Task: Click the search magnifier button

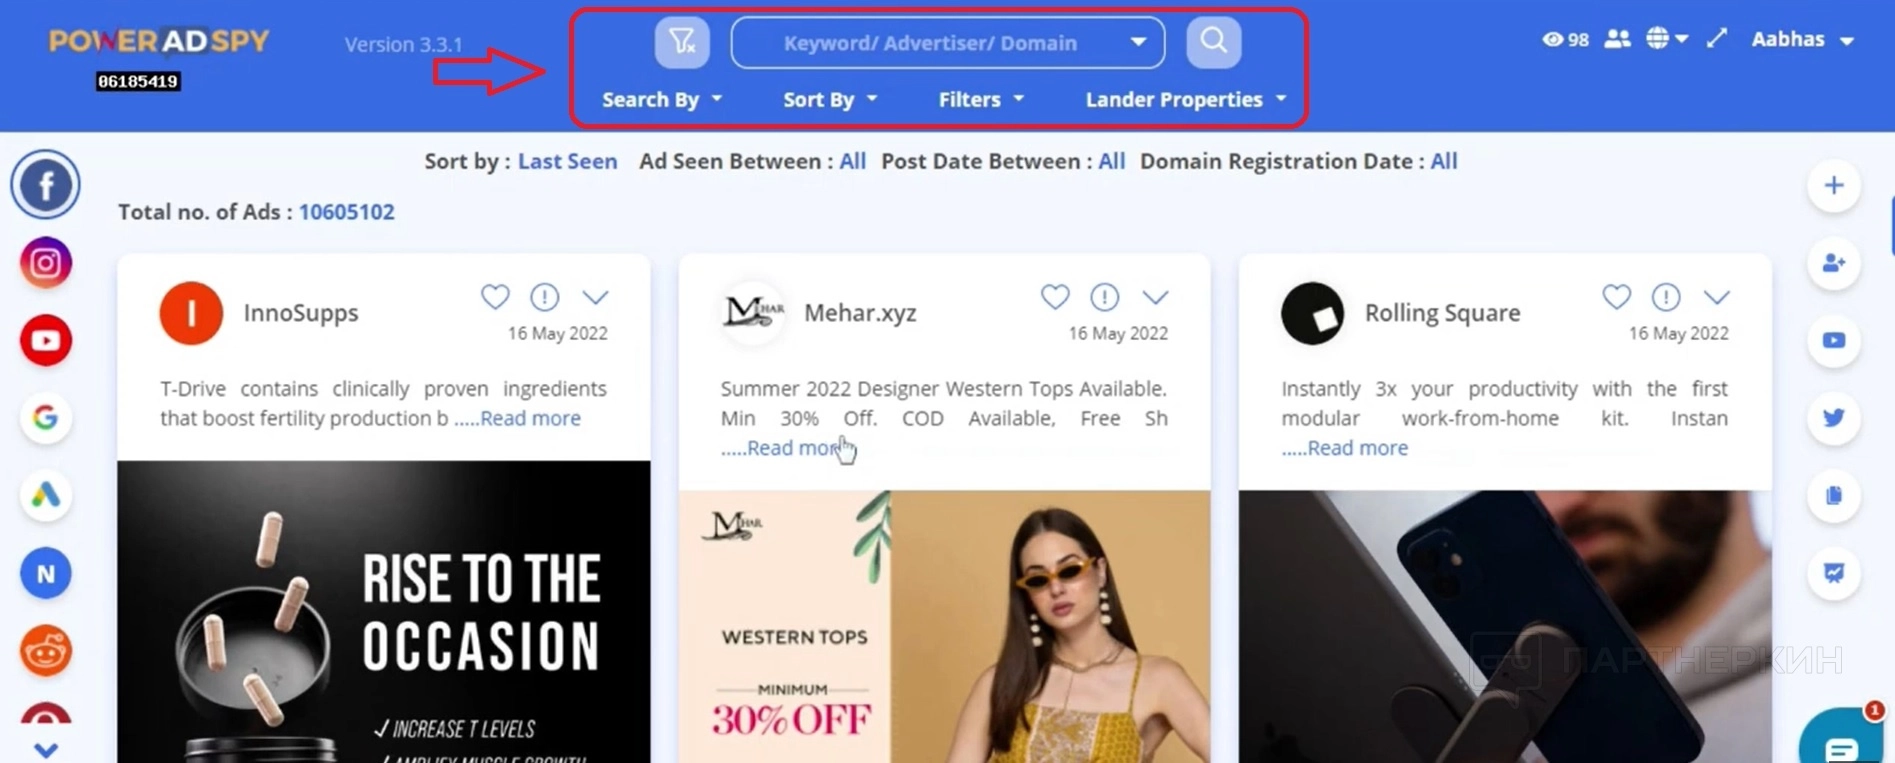Action: pyautogui.click(x=1213, y=42)
